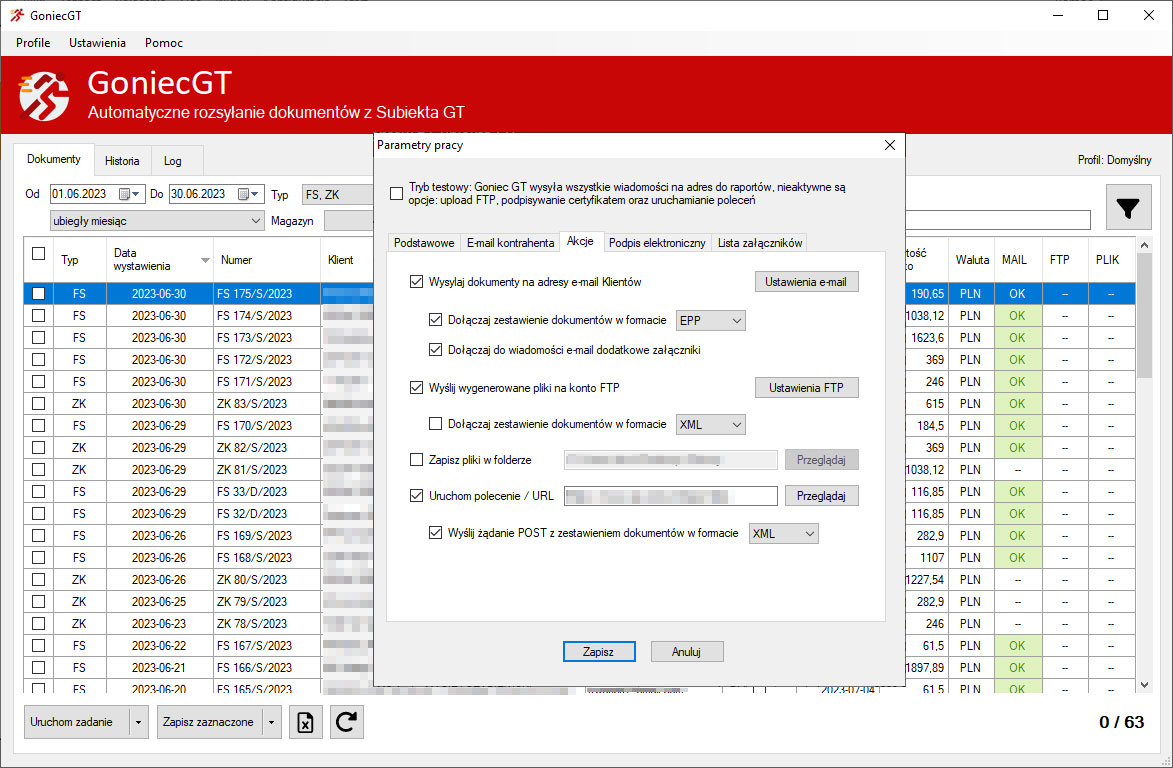
Task: Click the Numer column header
Action: click(x=266, y=260)
